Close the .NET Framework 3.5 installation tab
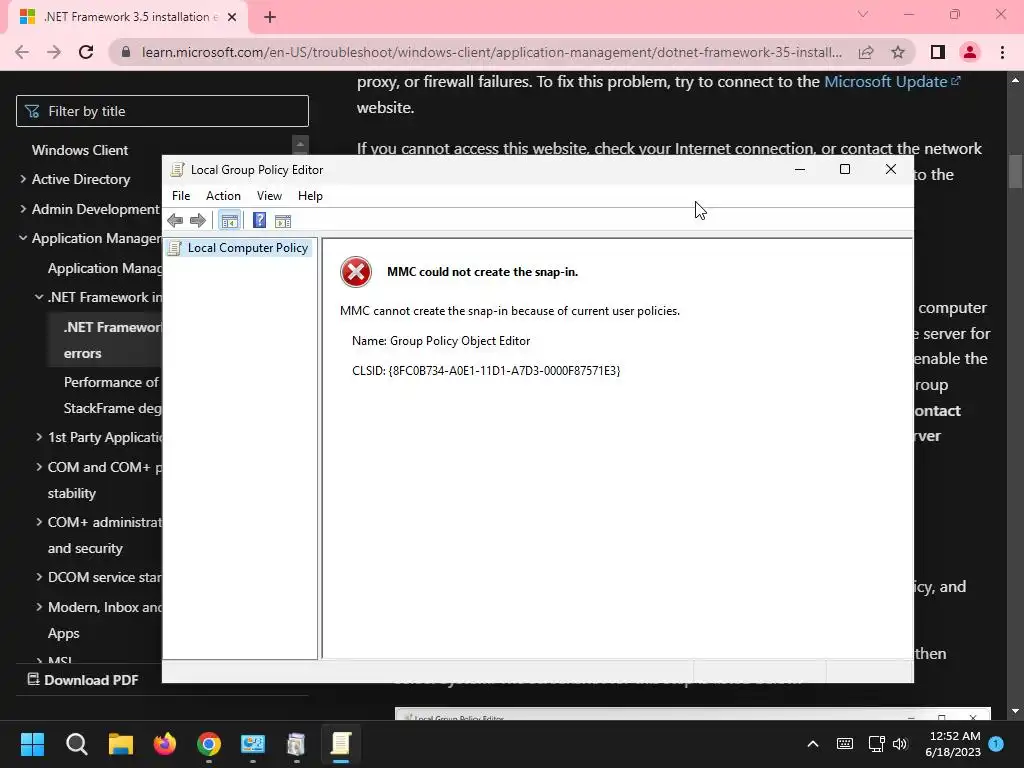This screenshot has height=768, width=1024. pyautogui.click(x=232, y=18)
